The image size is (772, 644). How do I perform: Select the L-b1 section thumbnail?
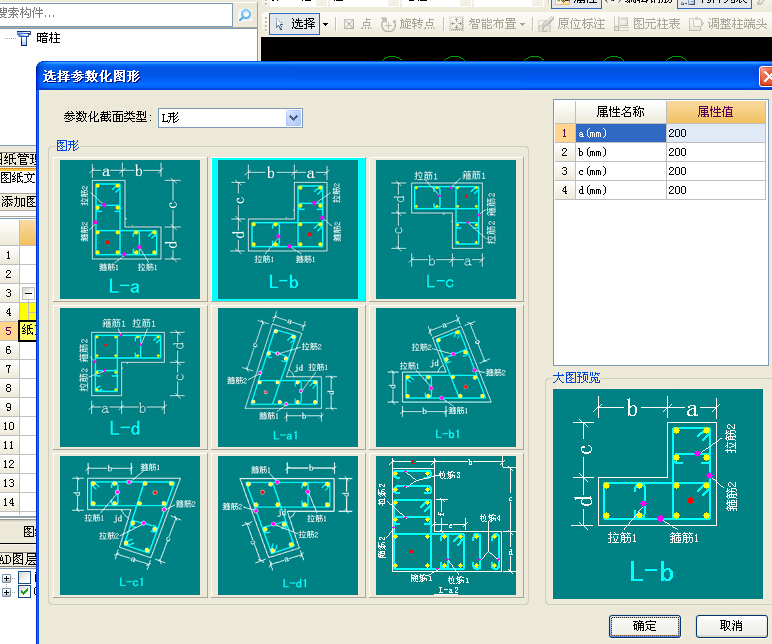click(x=446, y=377)
